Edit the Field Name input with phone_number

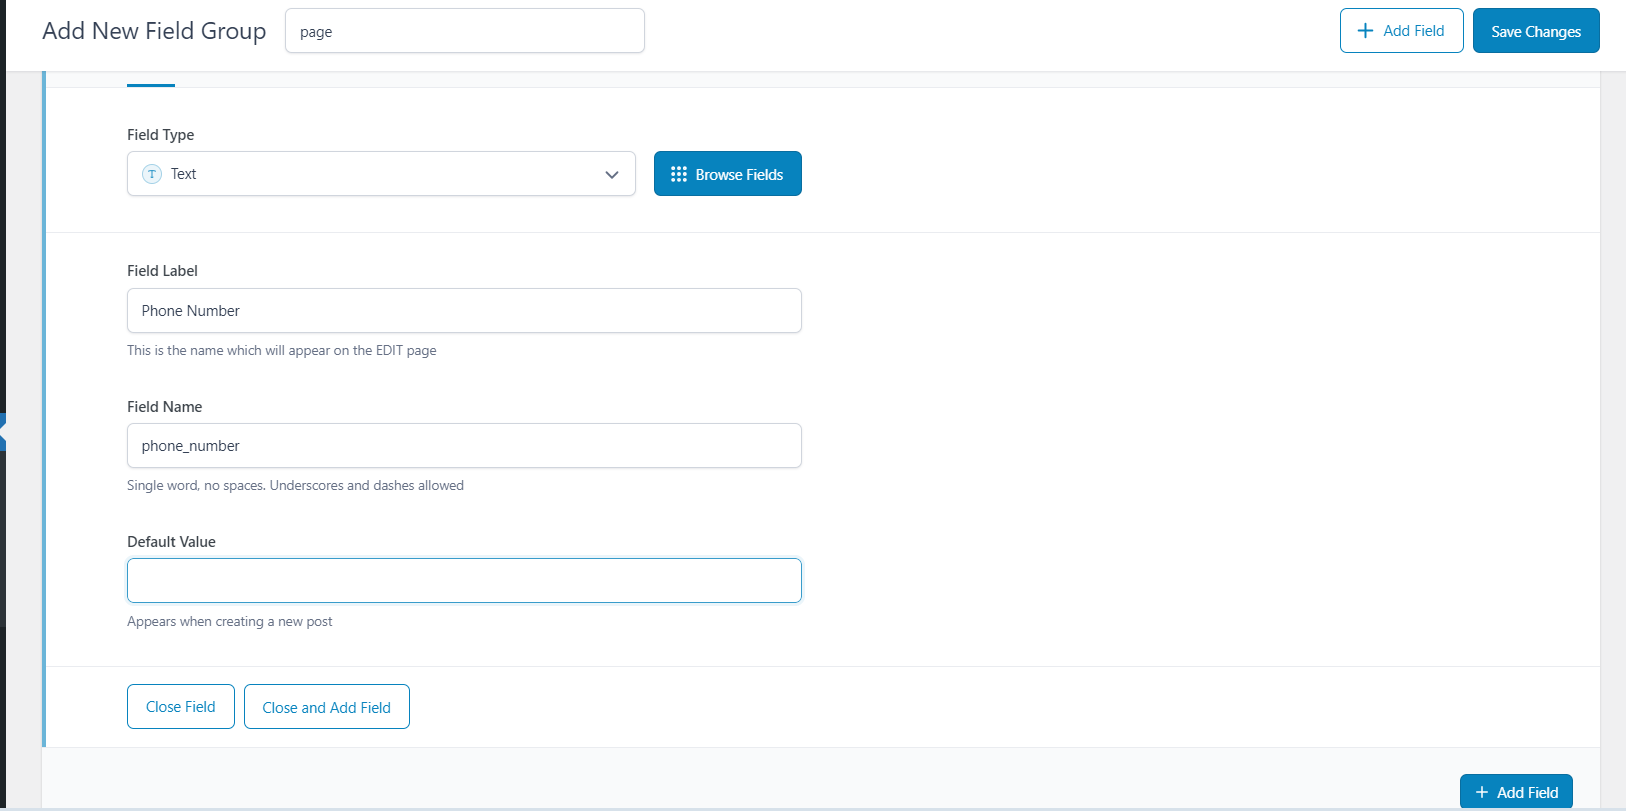pyautogui.click(x=464, y=446)
